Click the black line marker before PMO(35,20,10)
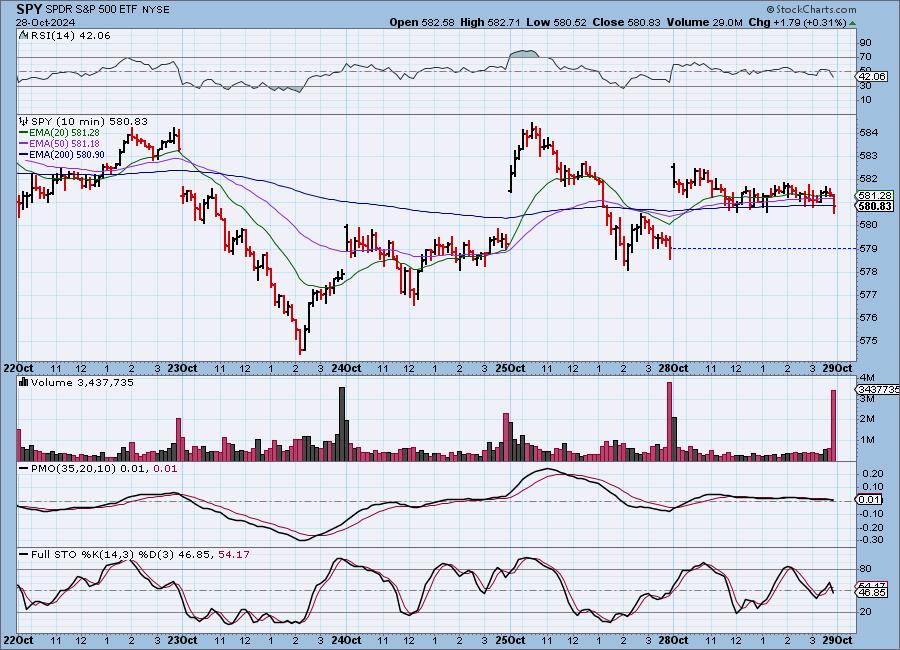The height and width of the screenshot is (650, 900). (x=24, y=469)
